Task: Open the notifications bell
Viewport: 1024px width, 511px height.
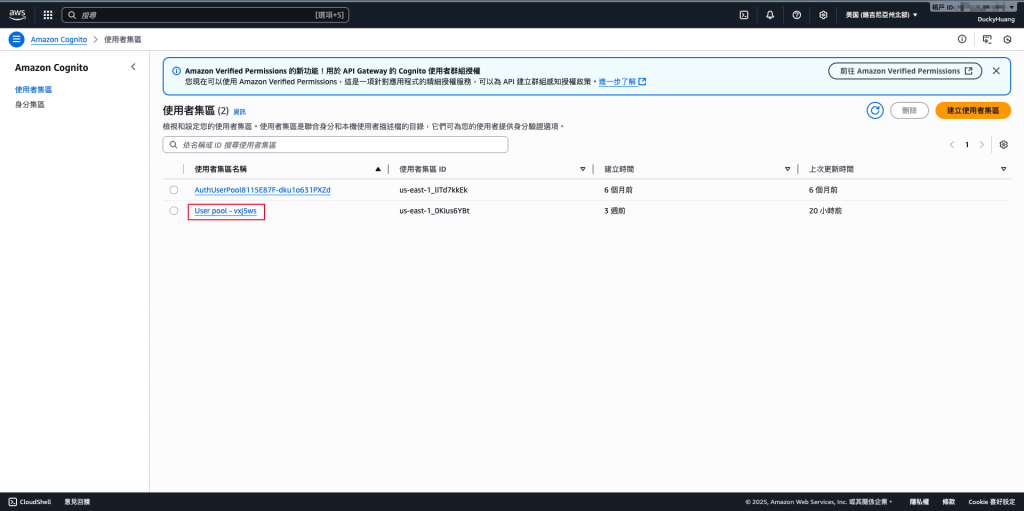Action: (770, 14)
